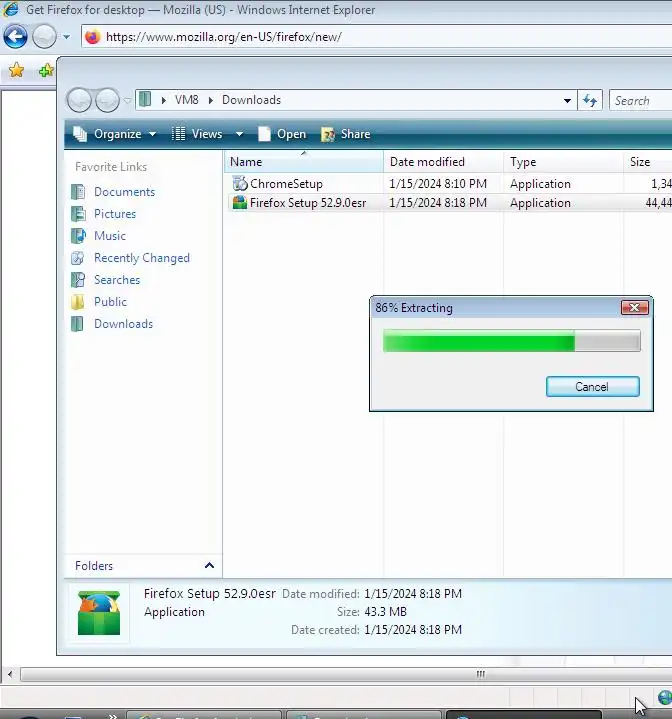This screenshot has width=672, height=719.
Task: Expand the Folders pane chevron
Action: (x=209, y=565)
